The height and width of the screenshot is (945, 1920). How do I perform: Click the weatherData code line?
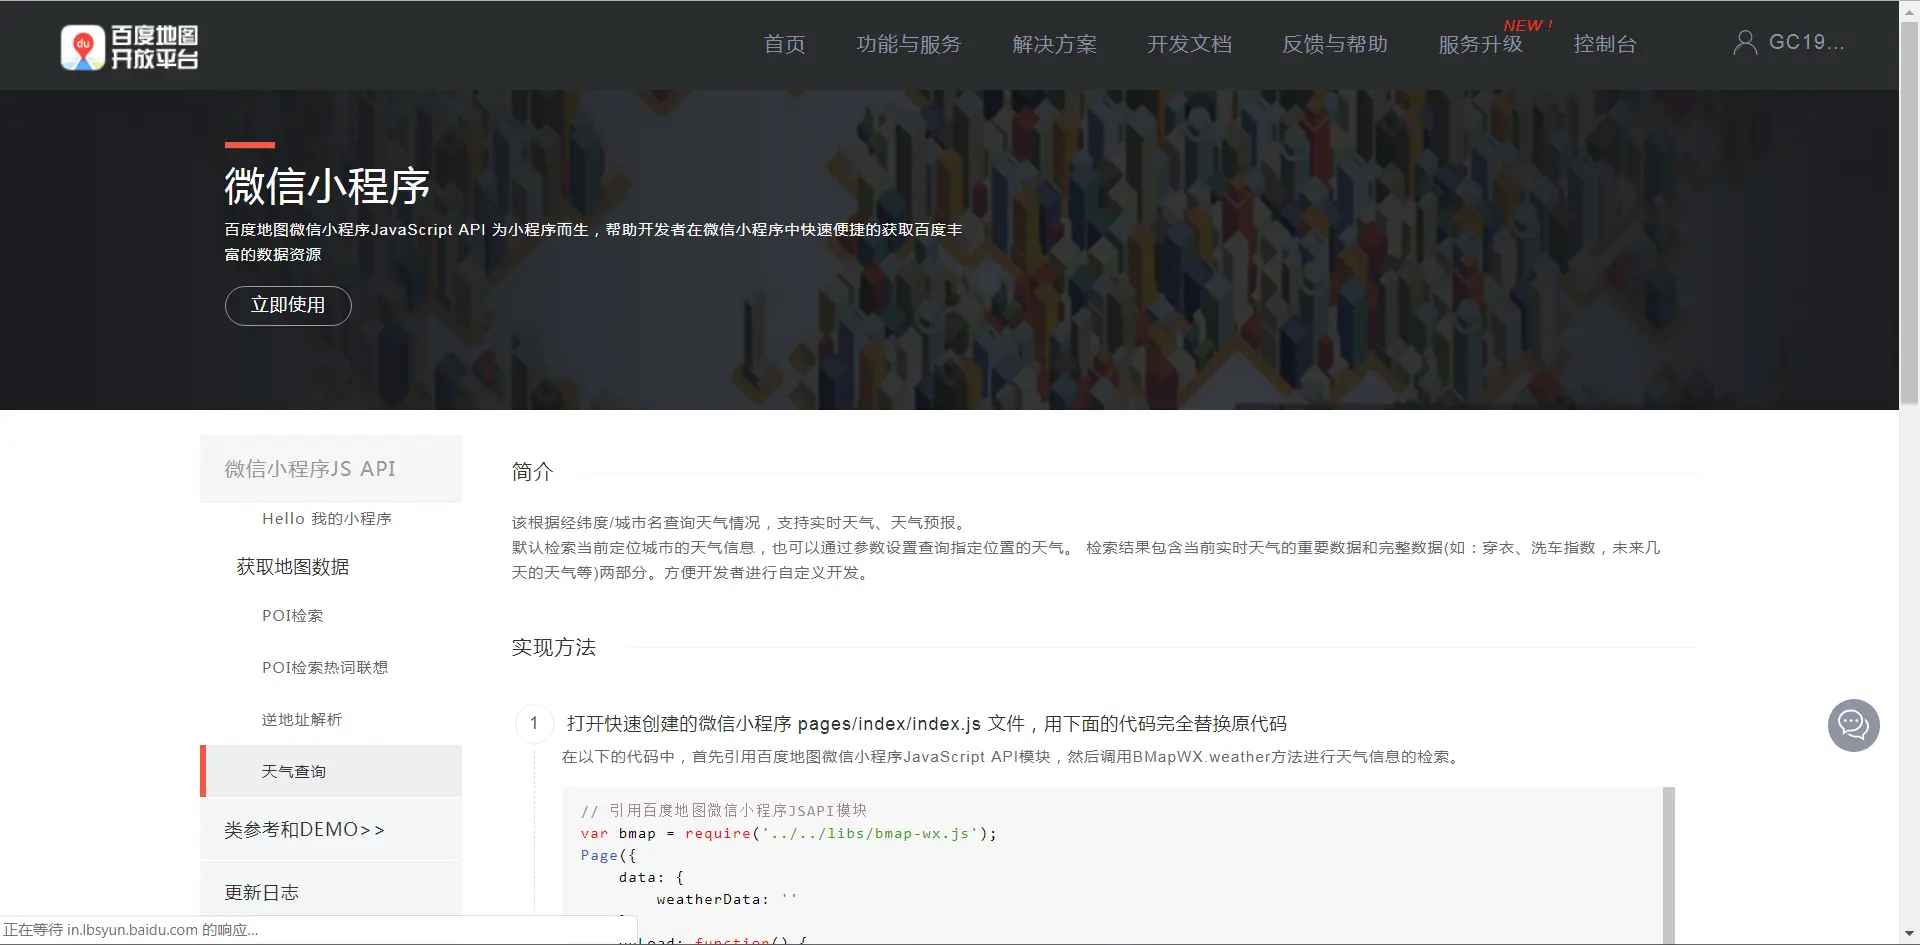(726, 899)
